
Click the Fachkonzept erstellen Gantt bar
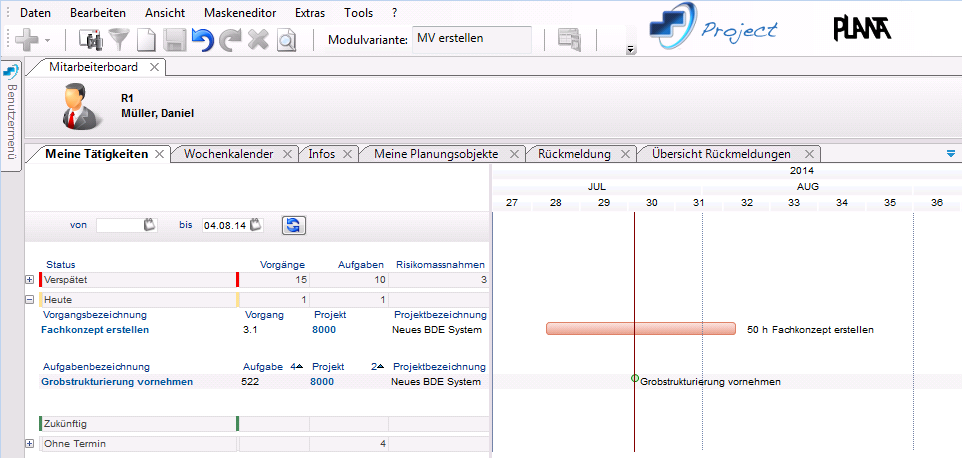point(641,329)
